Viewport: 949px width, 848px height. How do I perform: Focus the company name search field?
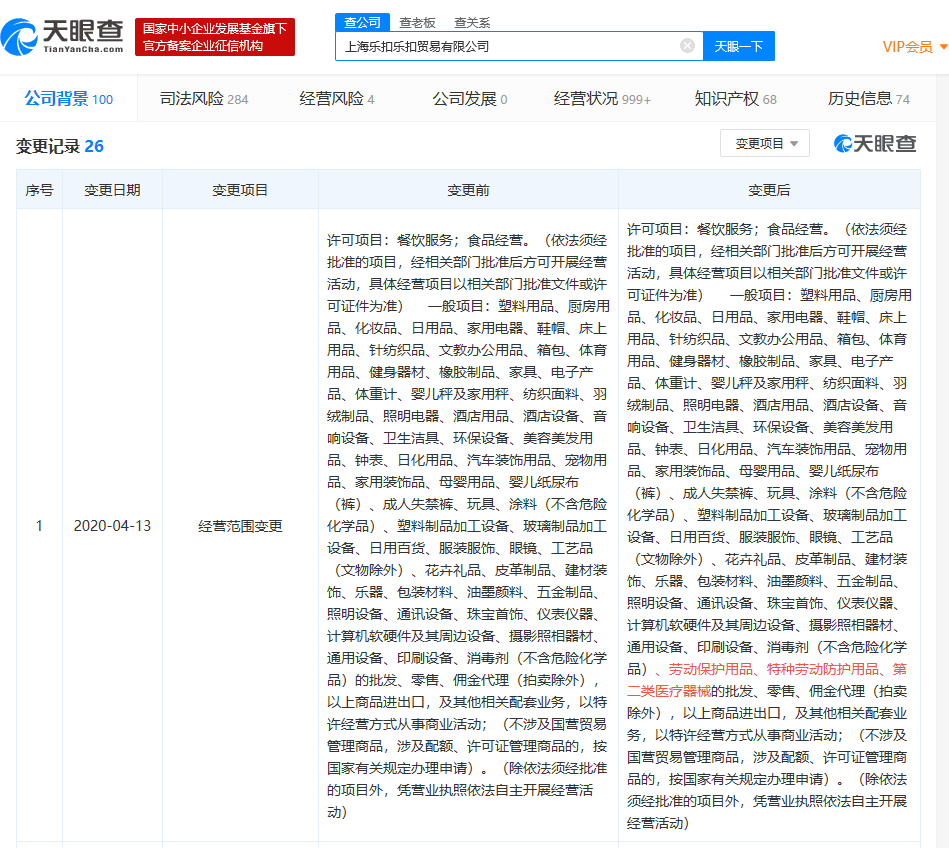click(510, 46)
